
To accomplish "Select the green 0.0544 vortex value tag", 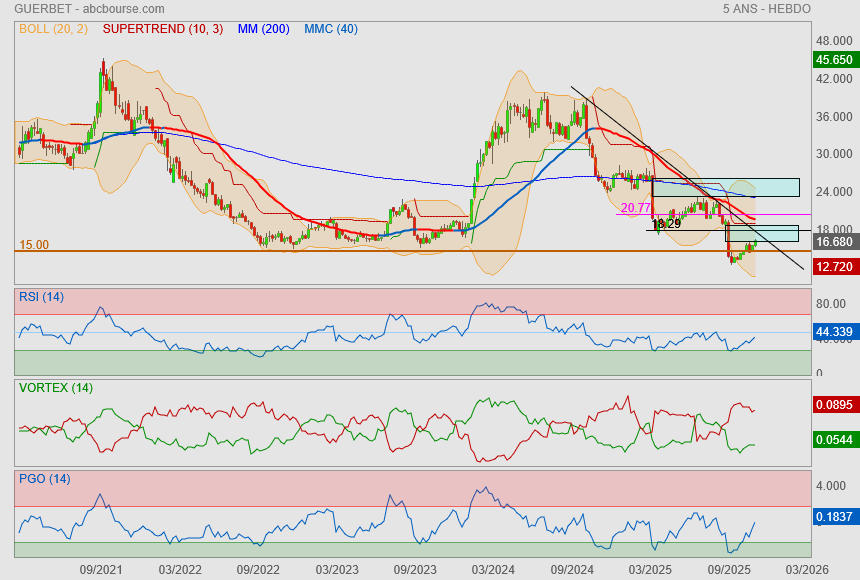I will click(x=835, y=440).
